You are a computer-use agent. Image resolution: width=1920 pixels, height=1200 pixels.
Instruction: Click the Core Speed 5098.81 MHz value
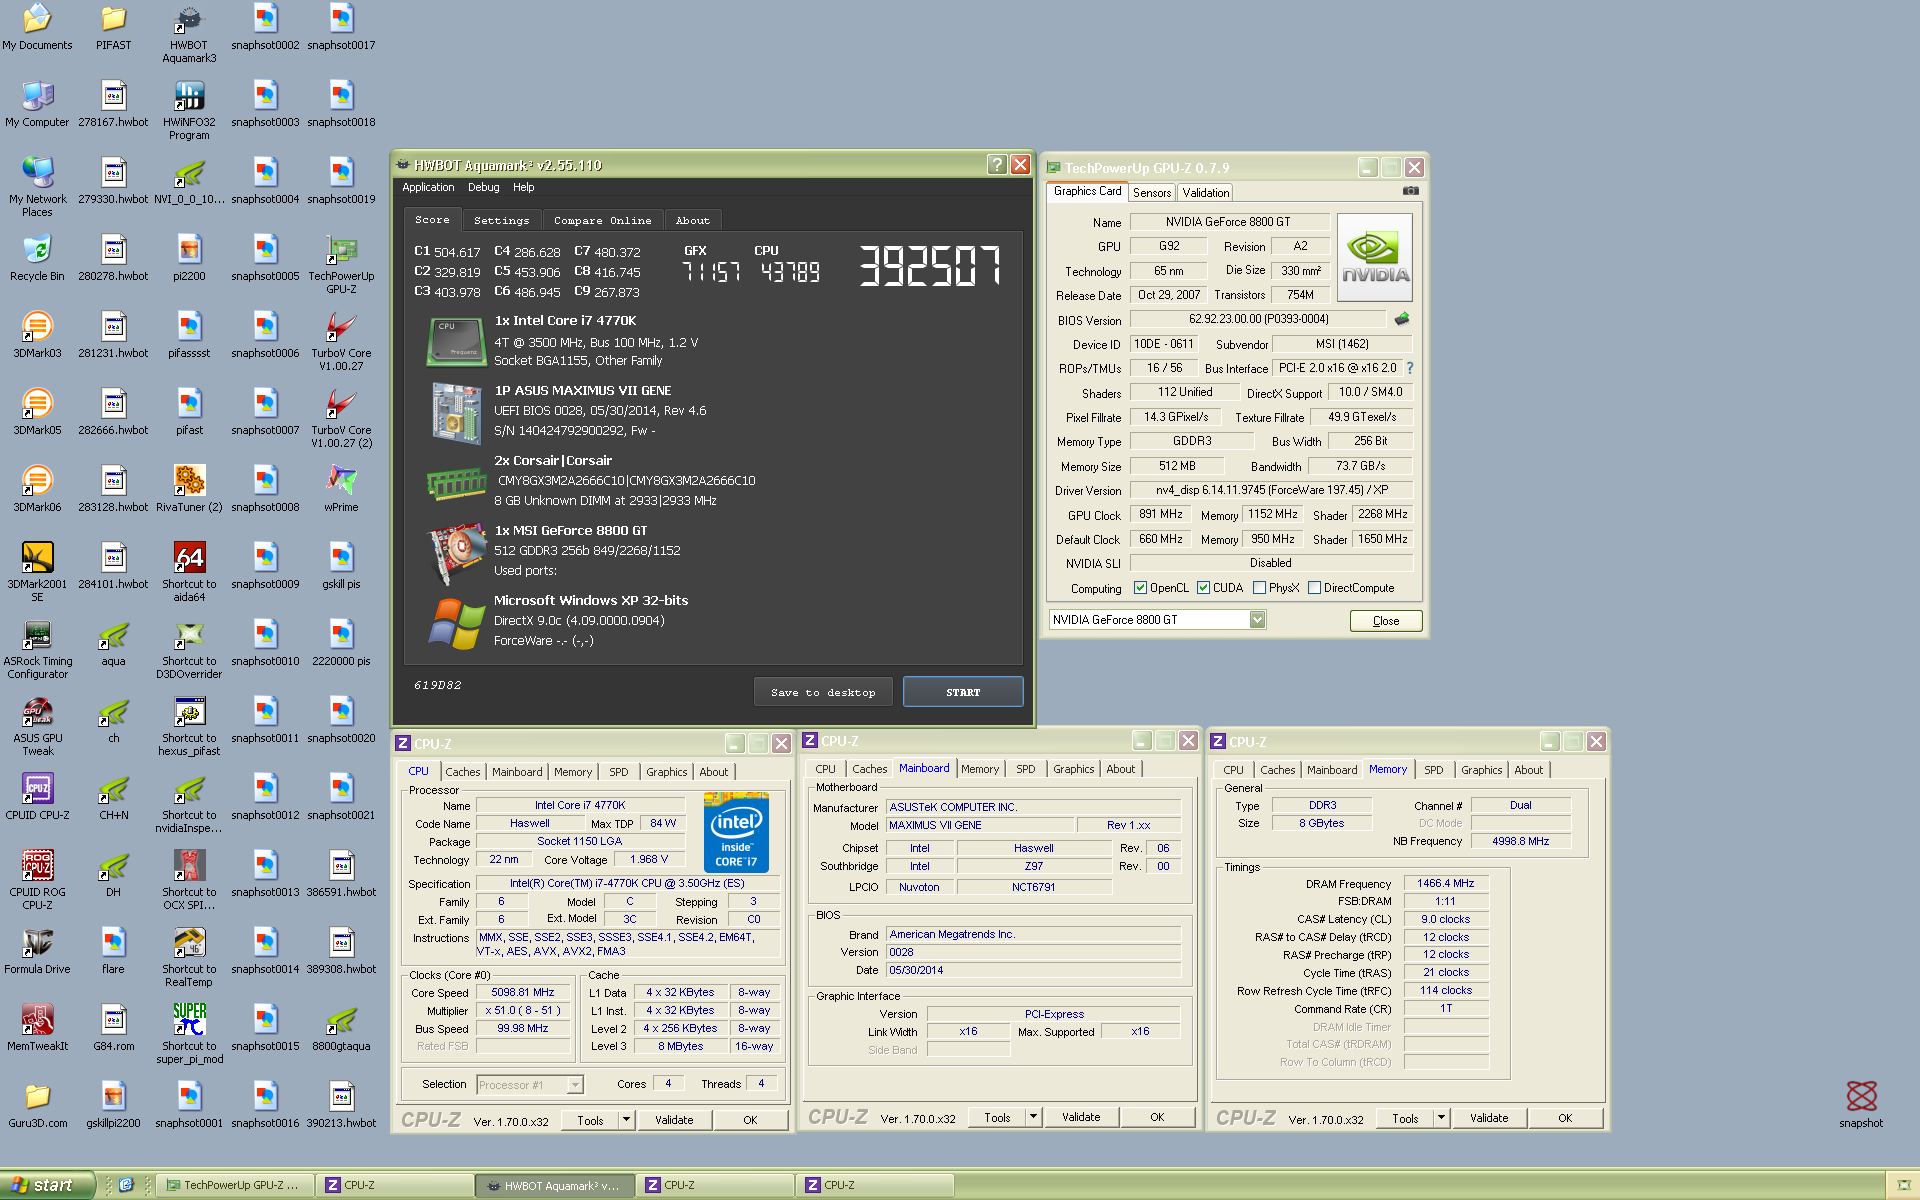click(x=522, y=993)
